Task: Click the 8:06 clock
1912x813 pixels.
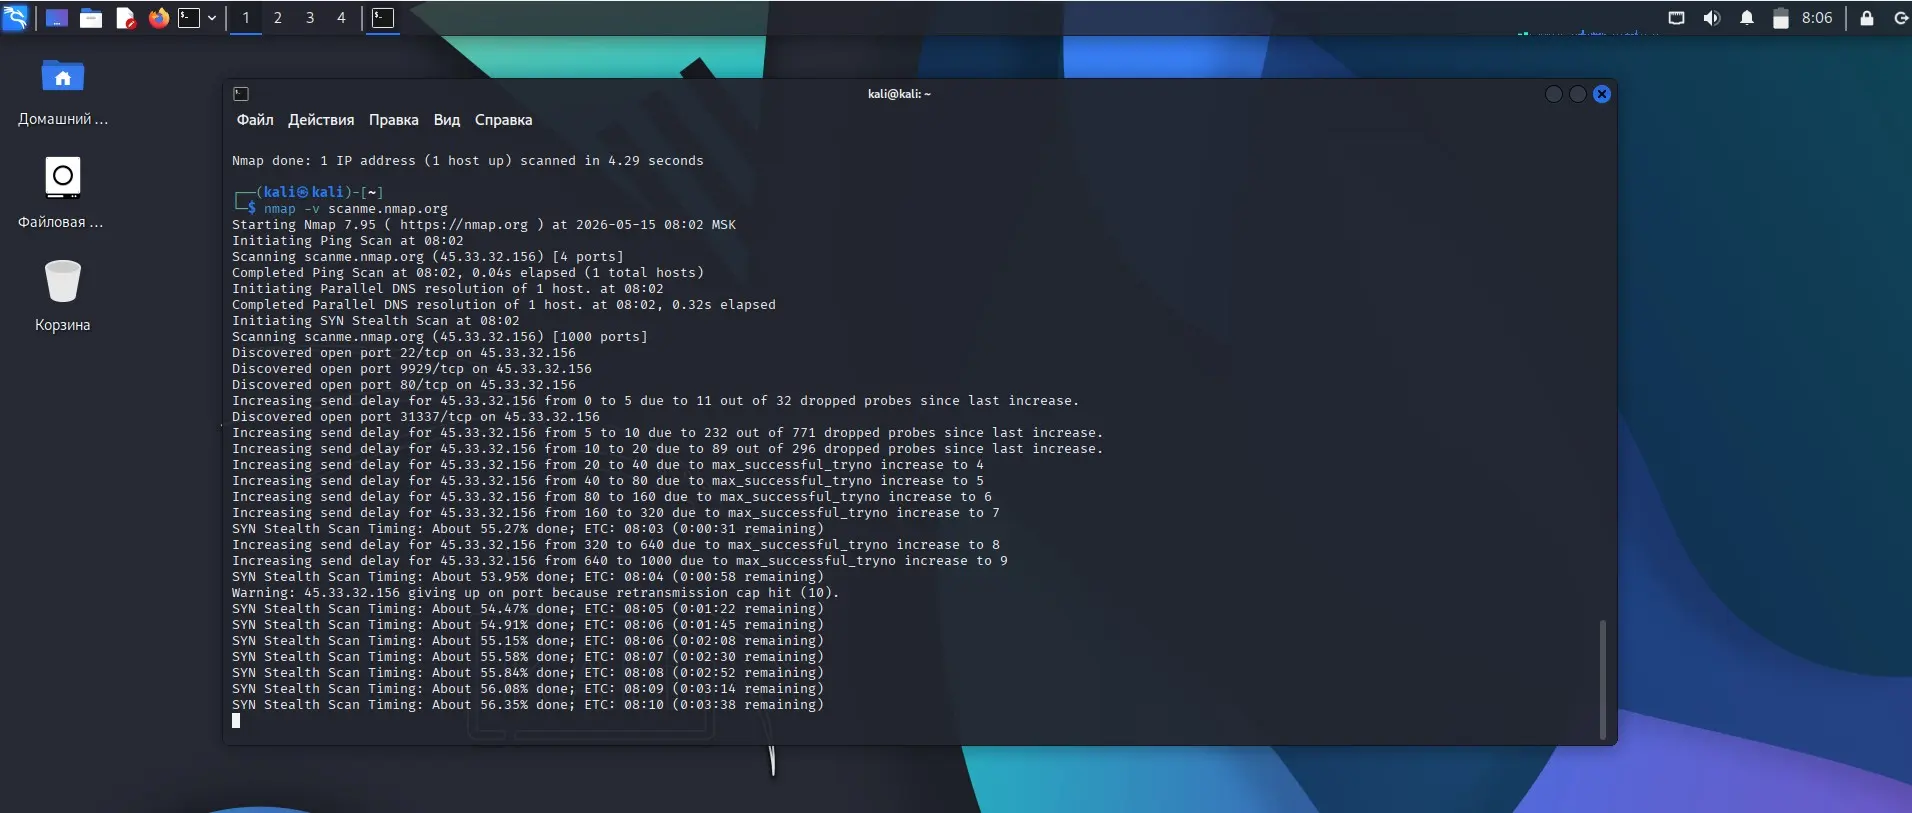Action: [x=1817, y=18]
